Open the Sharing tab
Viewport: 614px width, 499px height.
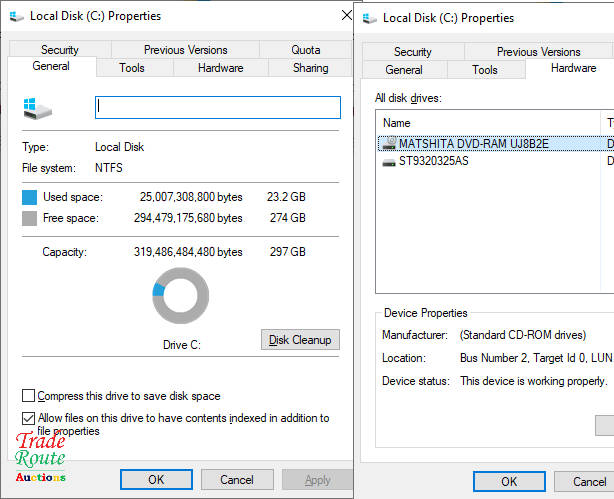(x=310, y=68)
